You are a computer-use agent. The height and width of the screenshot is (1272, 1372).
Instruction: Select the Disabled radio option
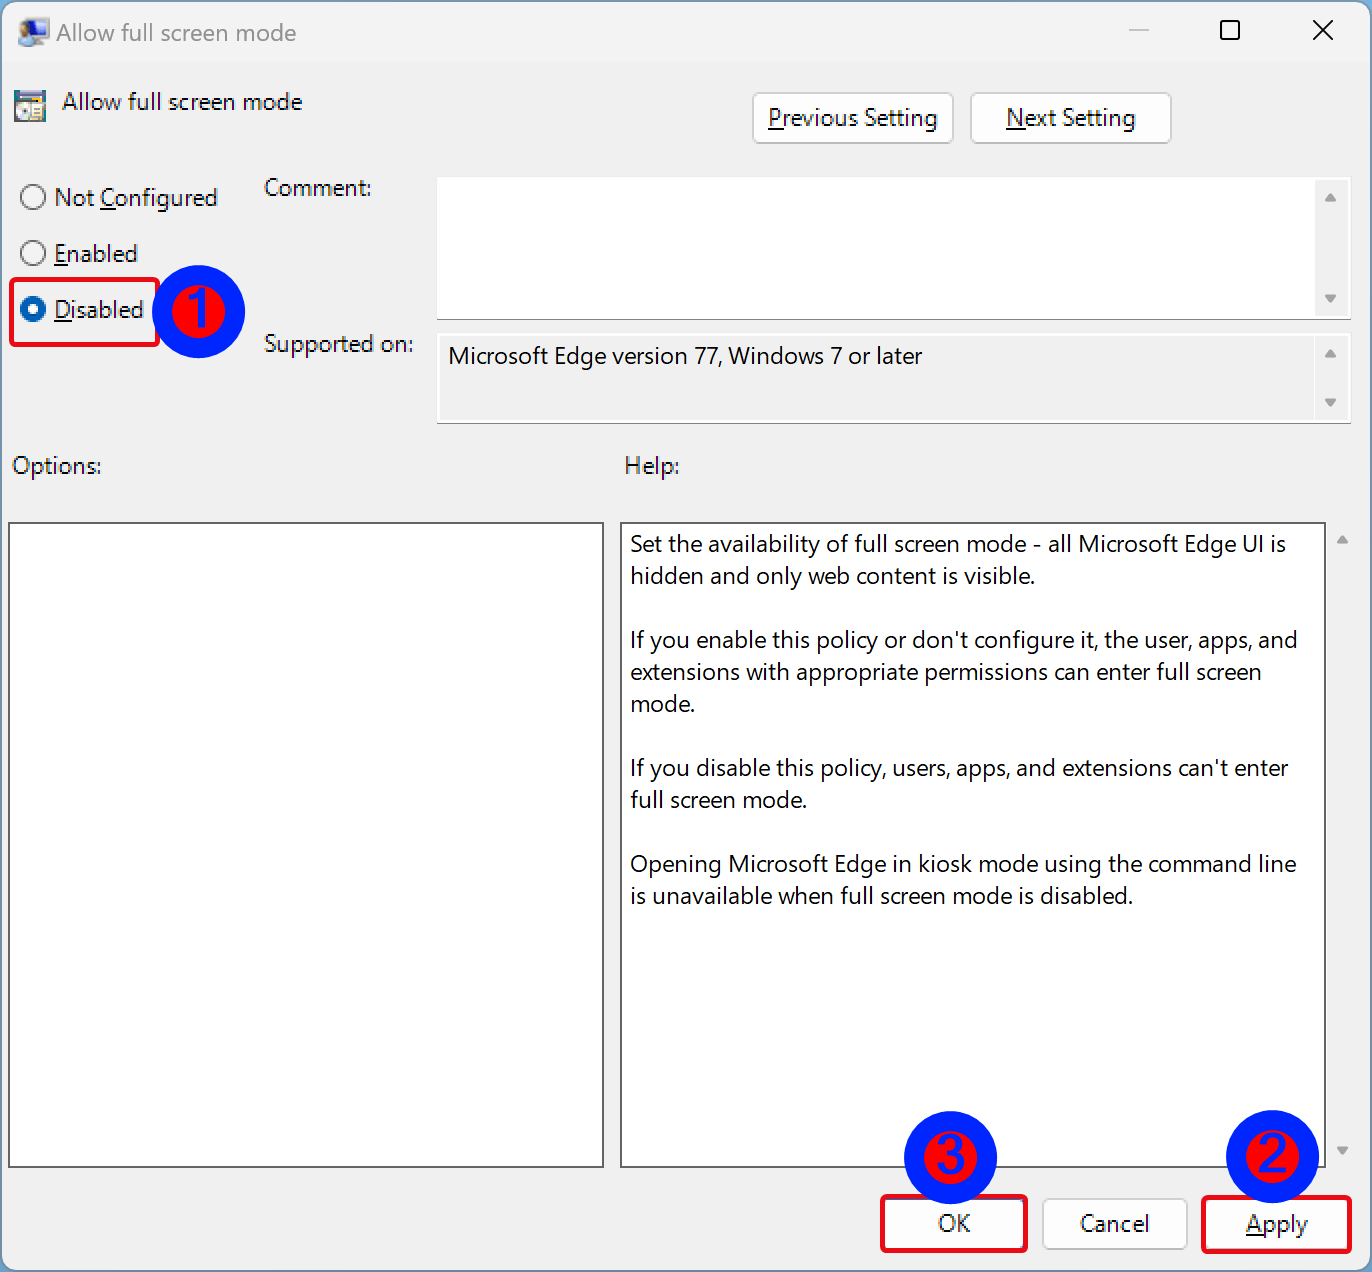click(x=33, y=310)
